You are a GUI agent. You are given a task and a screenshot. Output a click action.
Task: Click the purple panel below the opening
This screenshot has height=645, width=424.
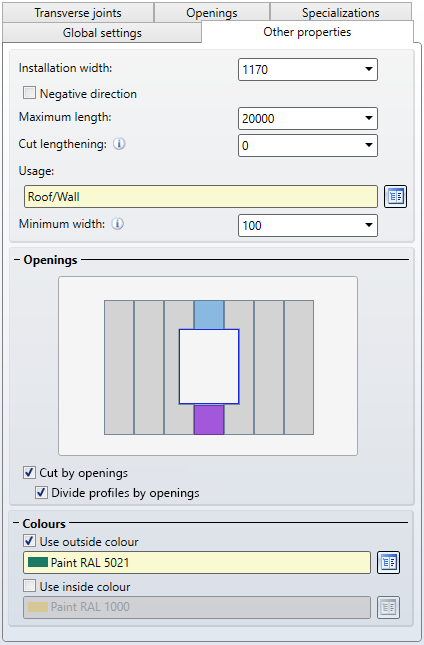(209, 420)
